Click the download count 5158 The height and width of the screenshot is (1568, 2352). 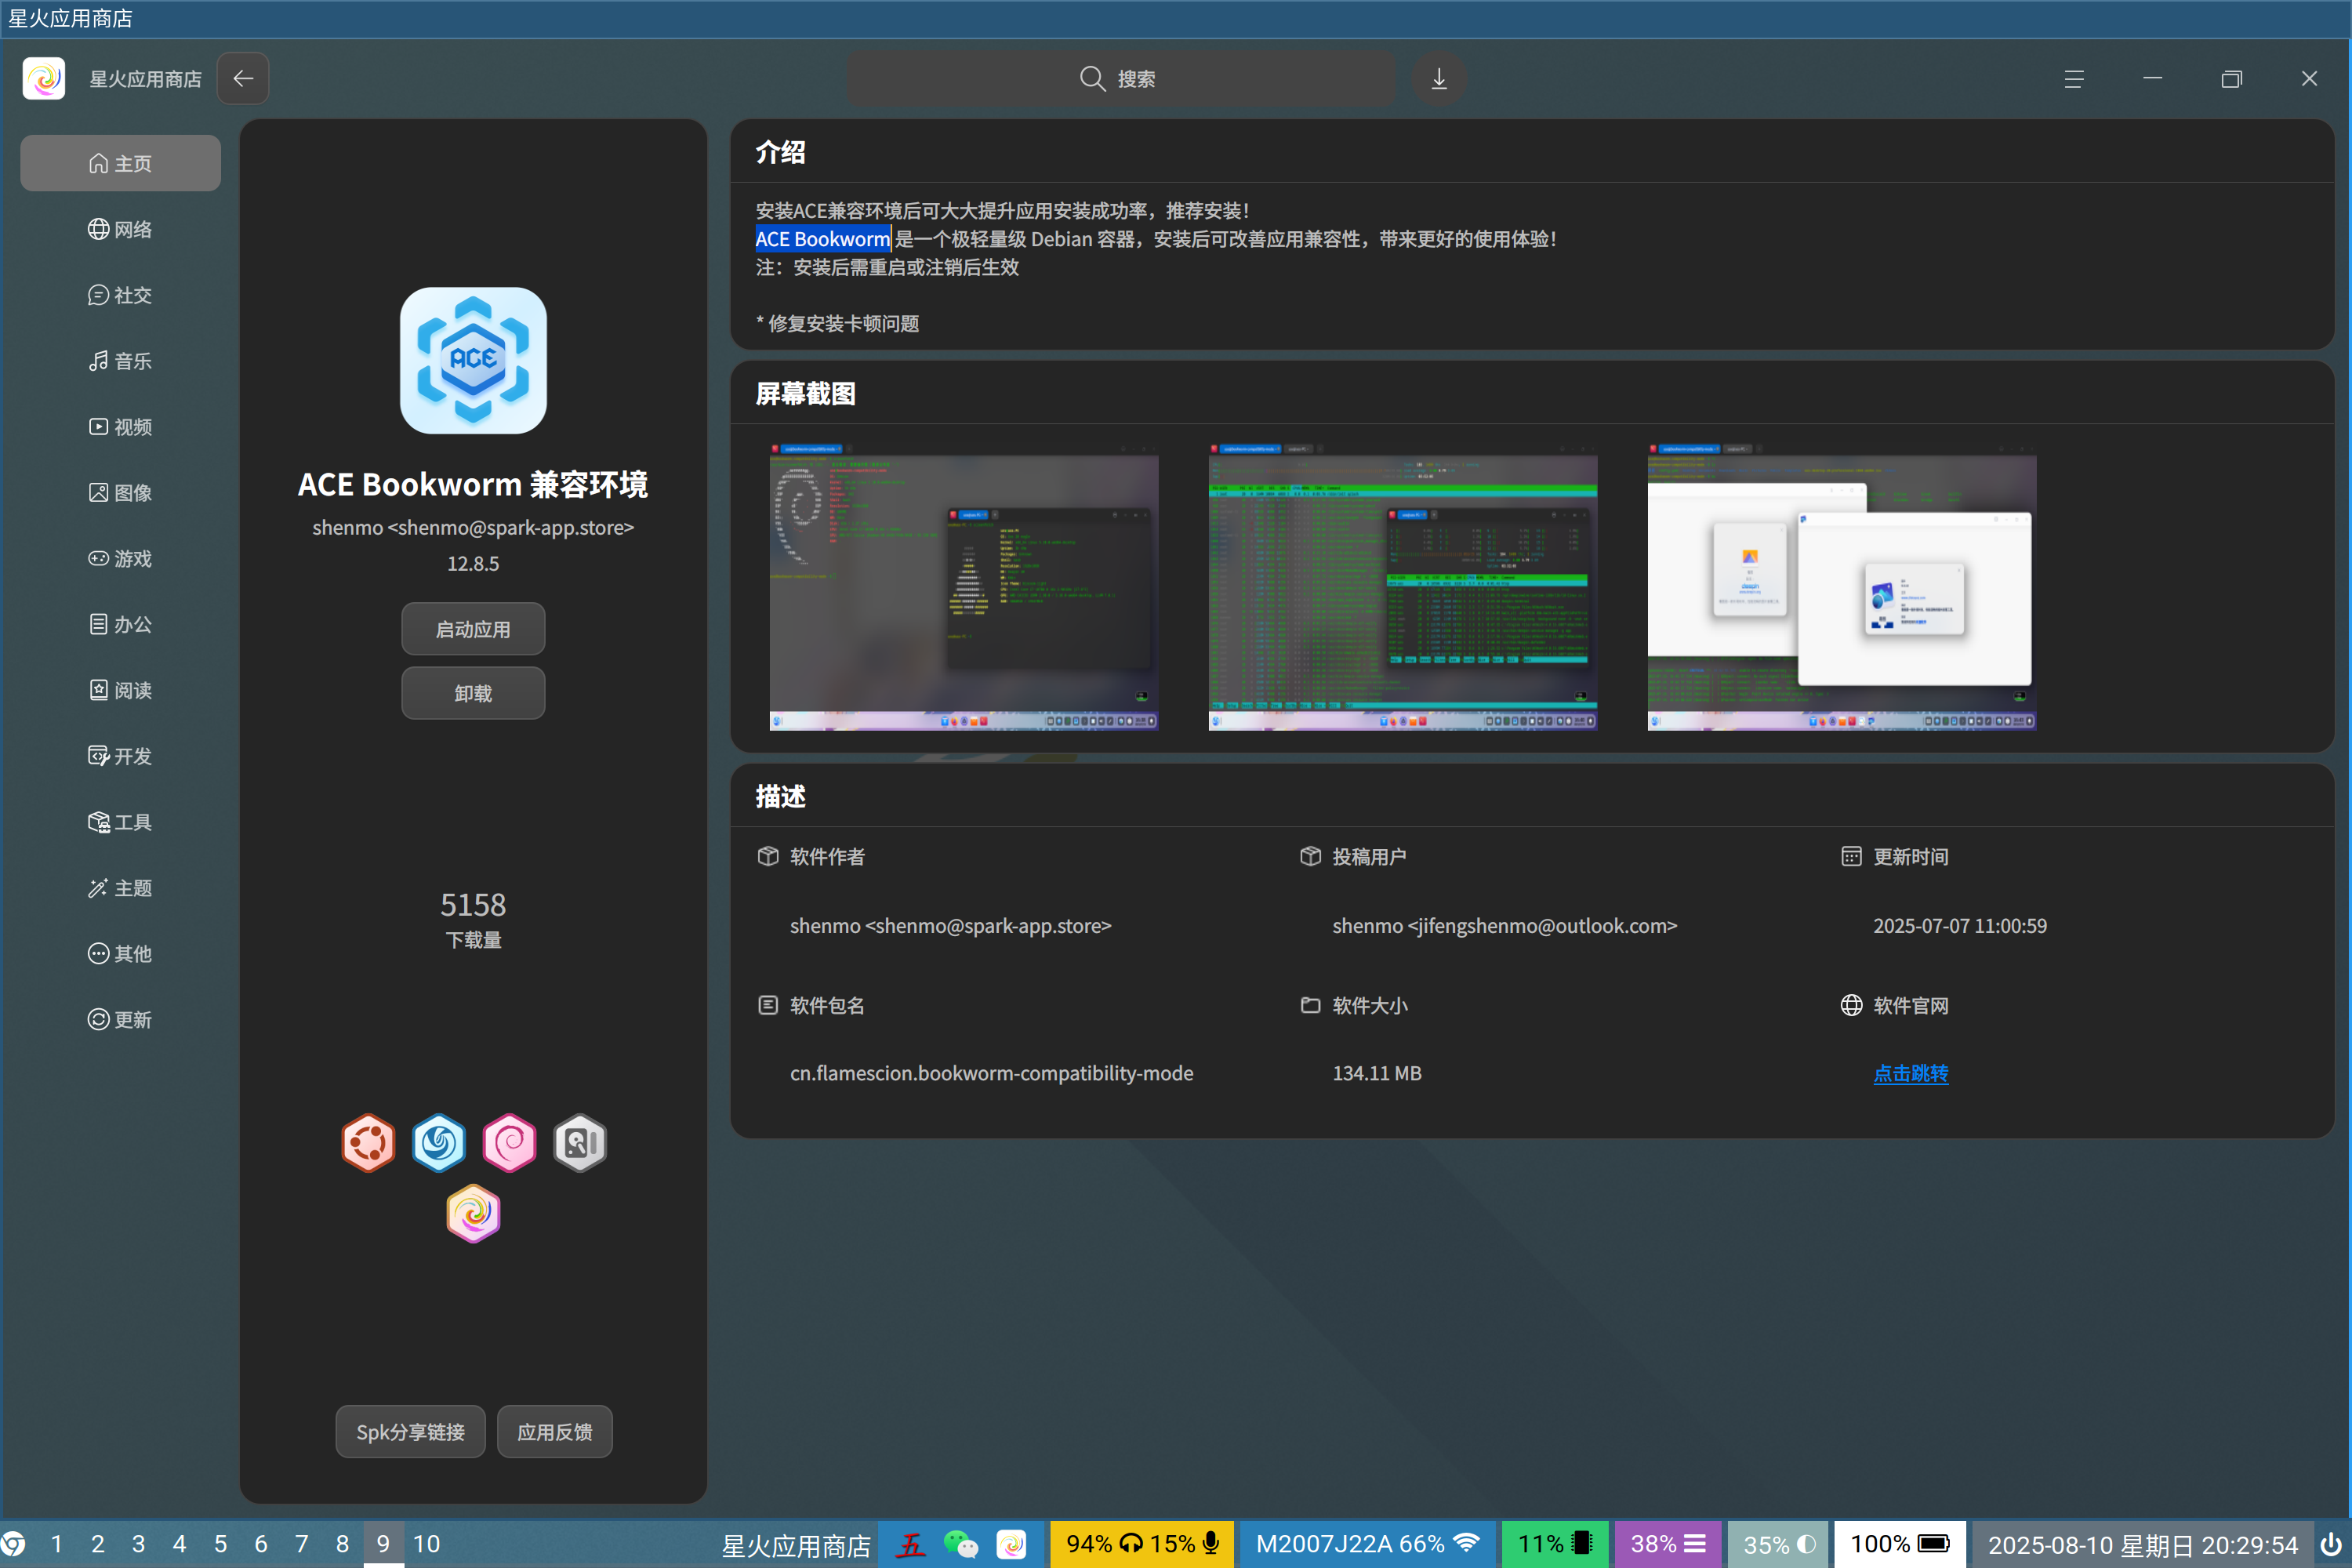pos(473,904)
